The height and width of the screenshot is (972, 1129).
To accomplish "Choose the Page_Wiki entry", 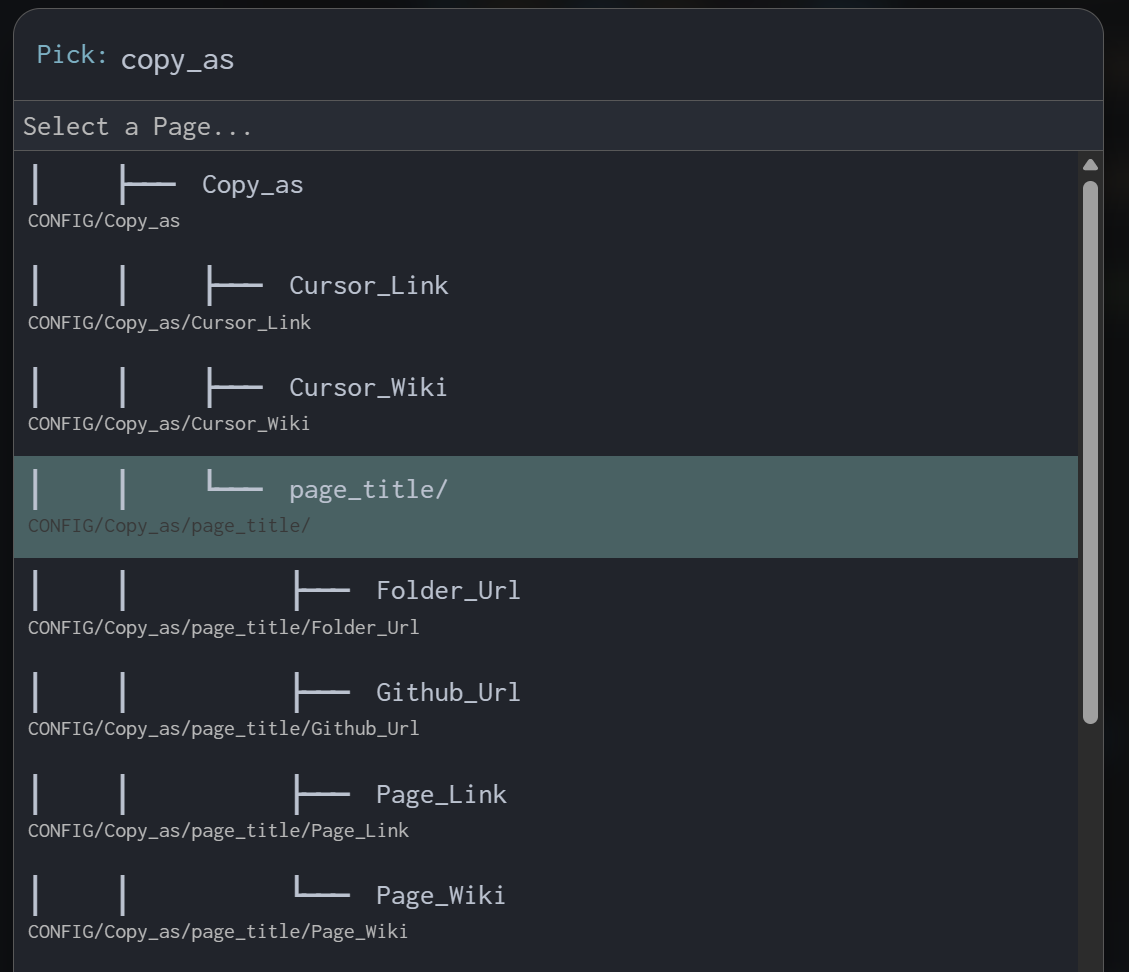I will click(x=440, y=896).
